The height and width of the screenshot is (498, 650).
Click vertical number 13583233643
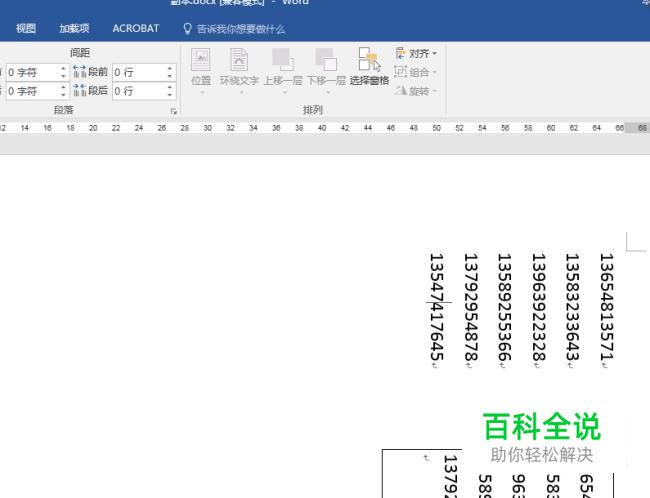pyautogui.click(x=572, y=307)
